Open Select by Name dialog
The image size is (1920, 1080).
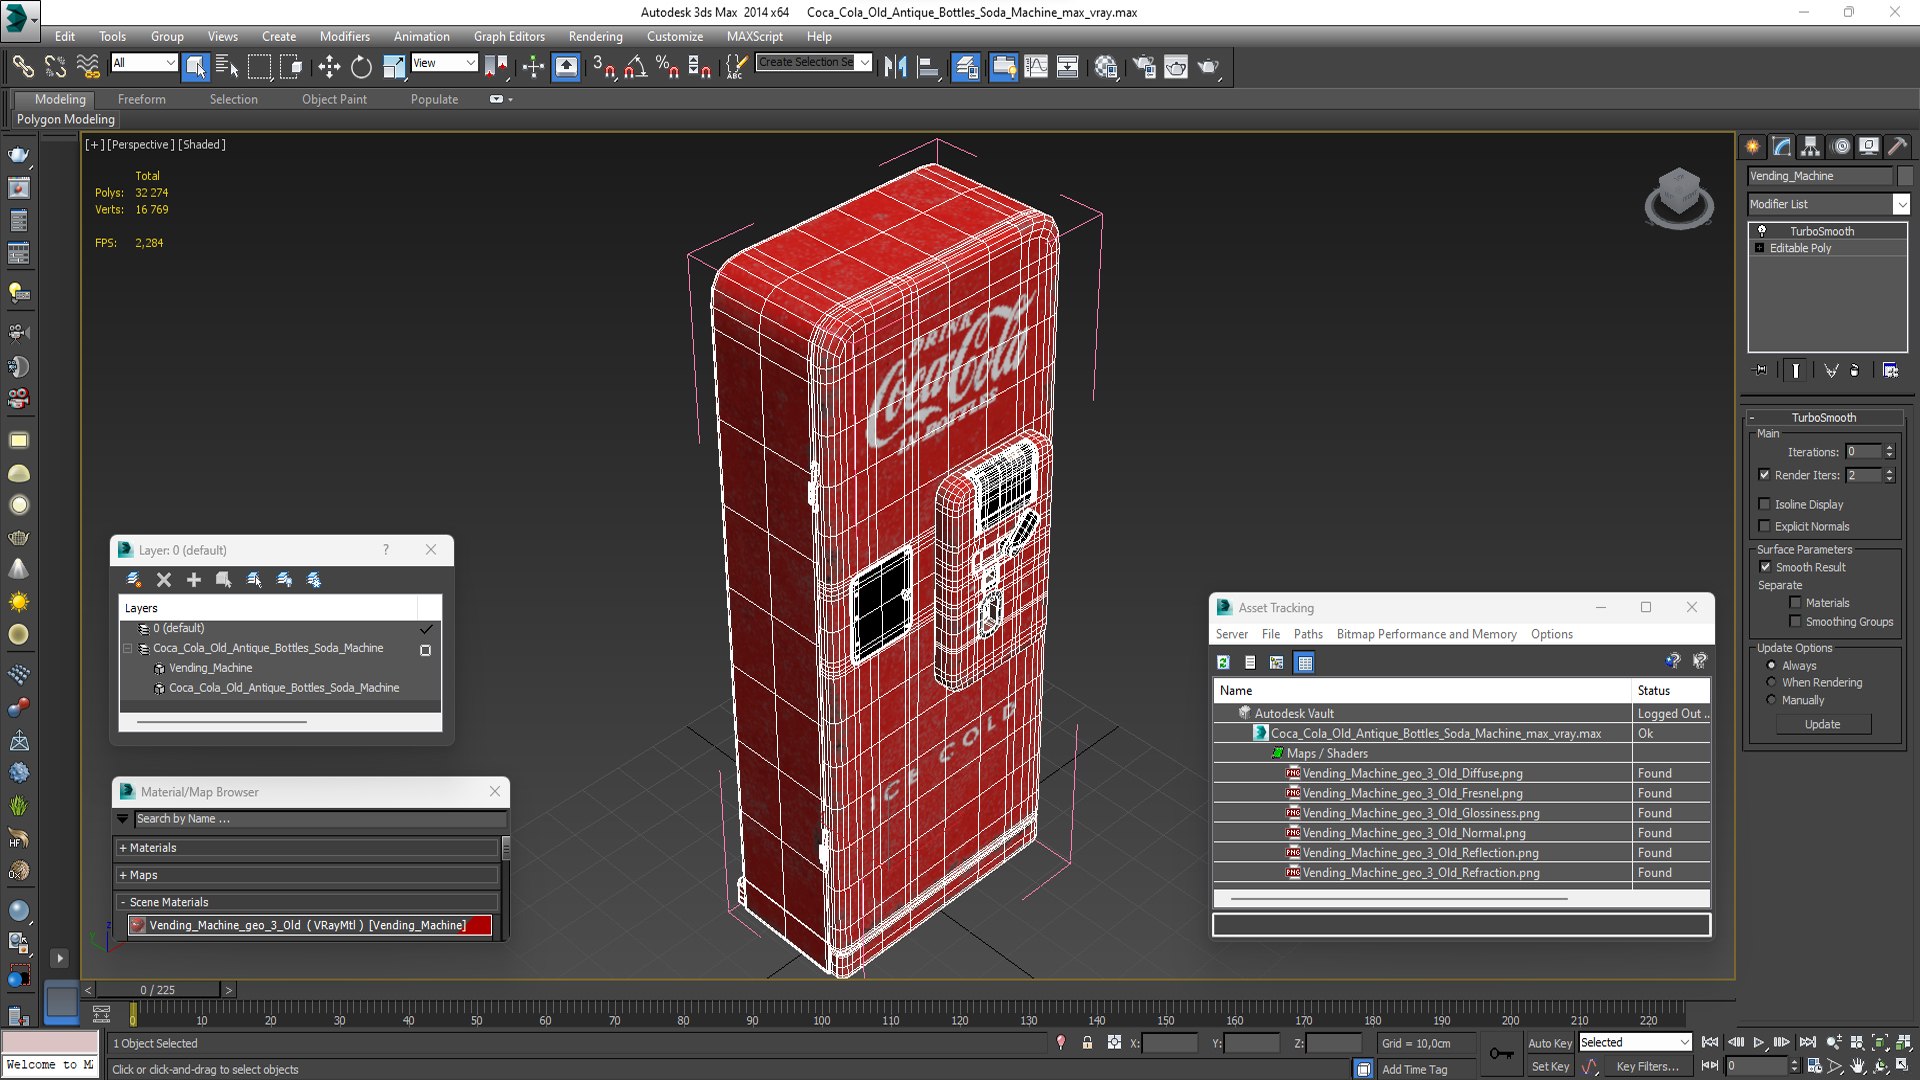pos(227,67)
